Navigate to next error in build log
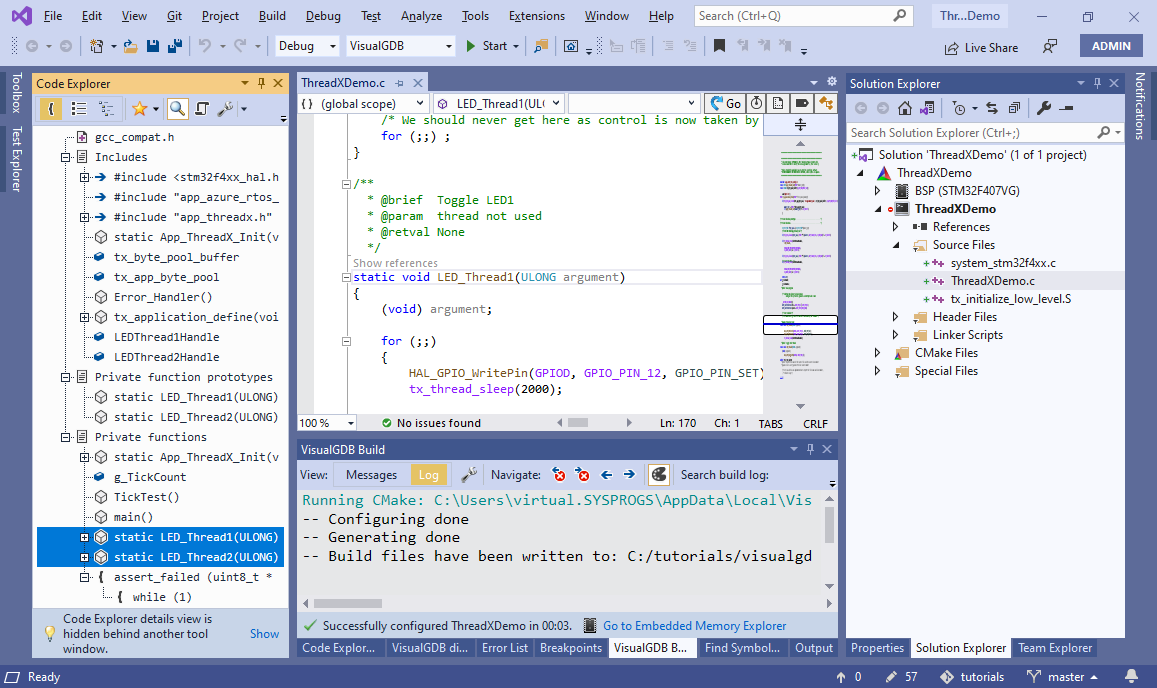 point(582,475)
